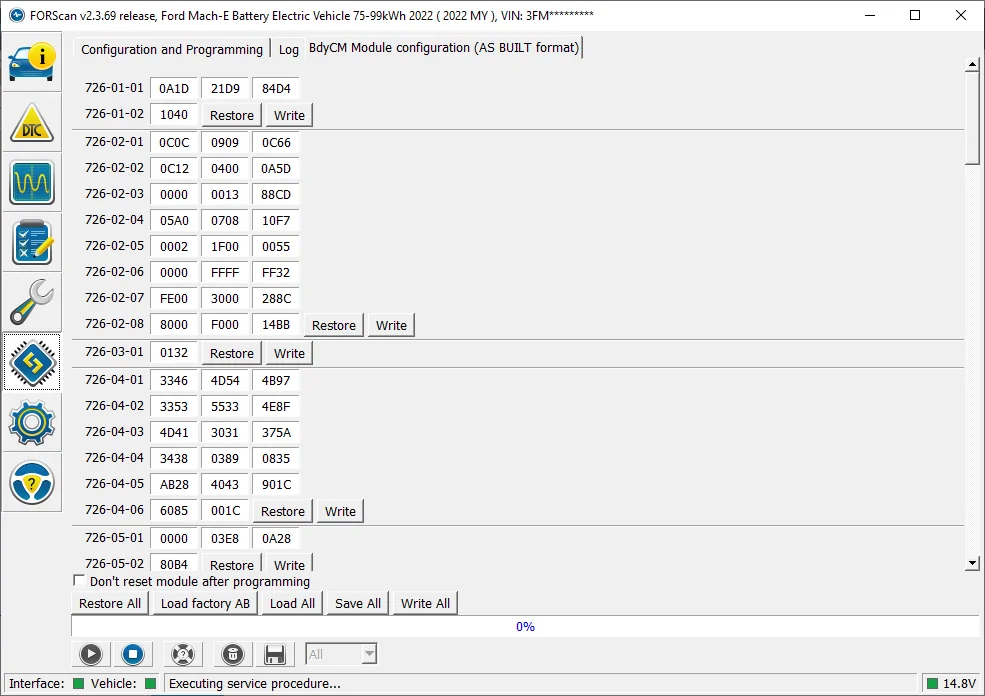Click Write for row 726-03-01

(289, 354)
